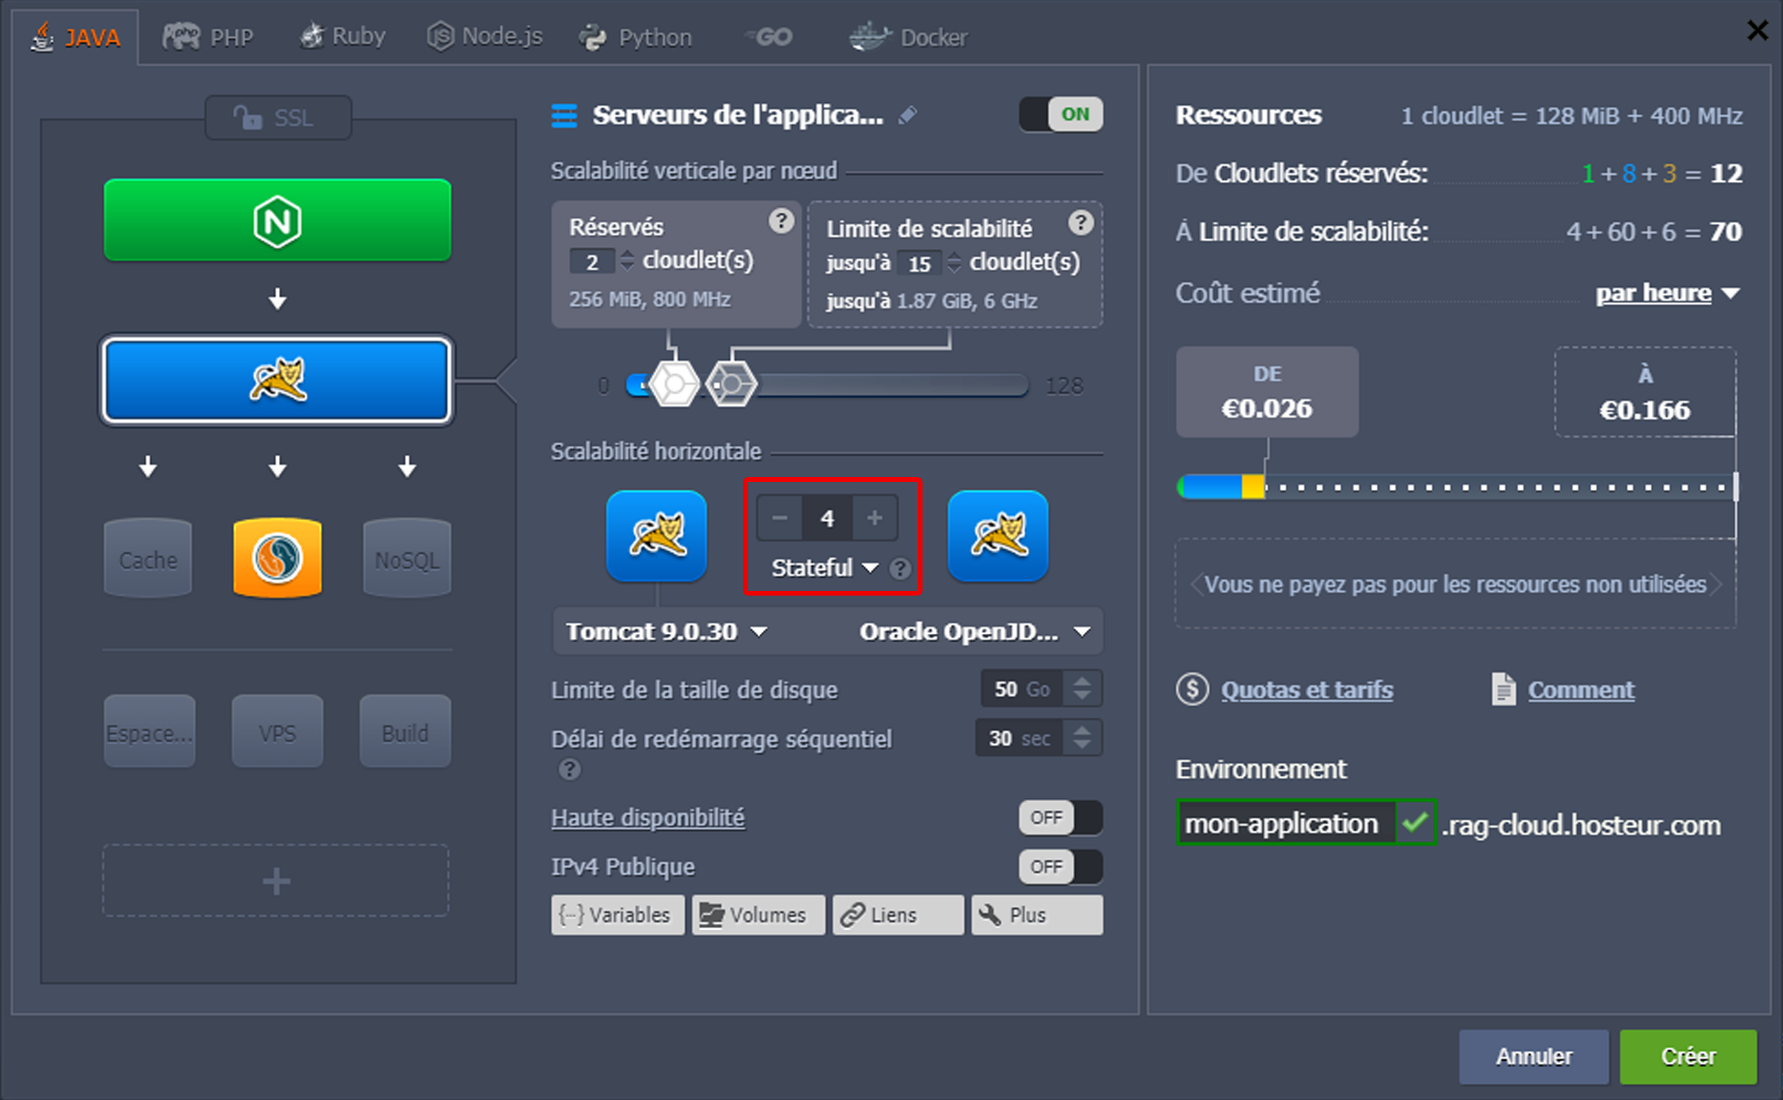This screenshot has width=1783, height=1100.
Task: Decrease node count with minus icon
Action: (780, 518)
